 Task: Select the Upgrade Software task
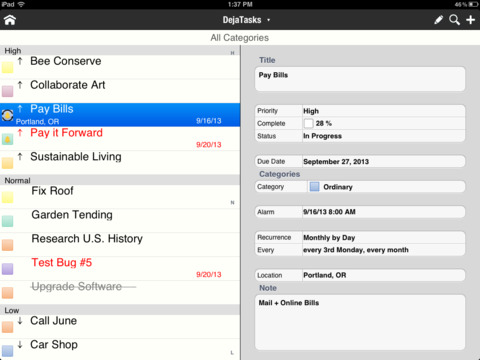click(120, 293)
